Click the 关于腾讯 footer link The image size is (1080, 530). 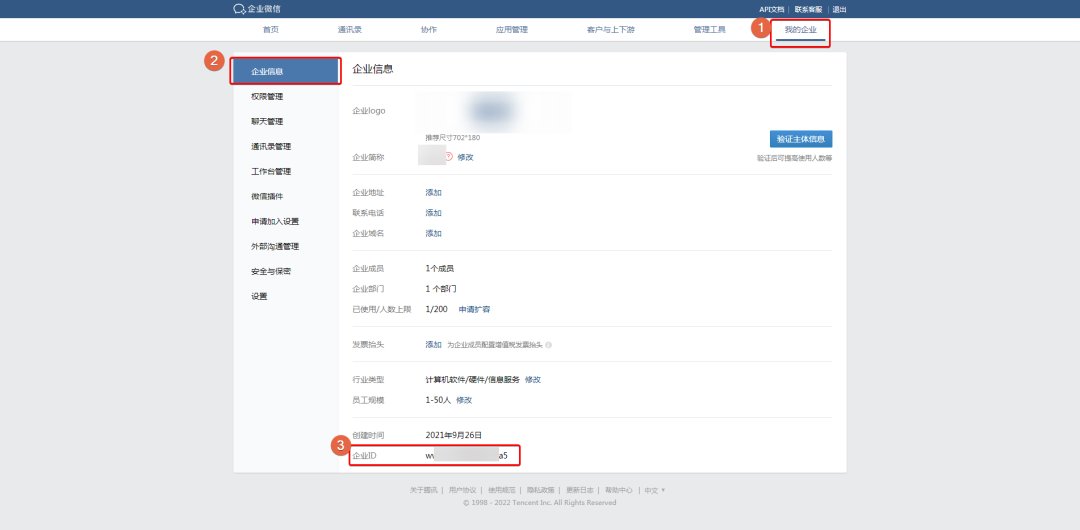pos(424,490)
